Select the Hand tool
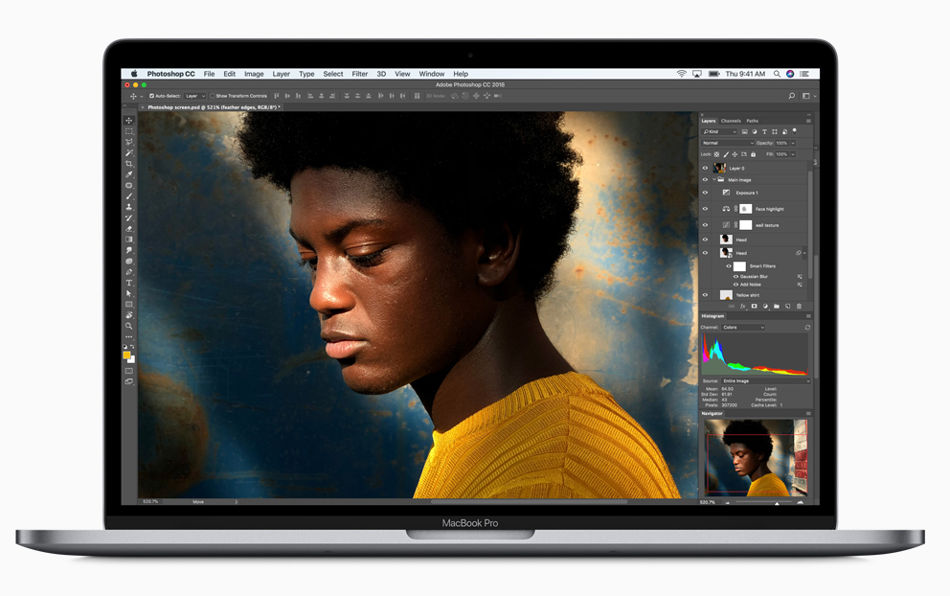The width and height of the screenshot is (950, 596). click(x=128, y=316)
